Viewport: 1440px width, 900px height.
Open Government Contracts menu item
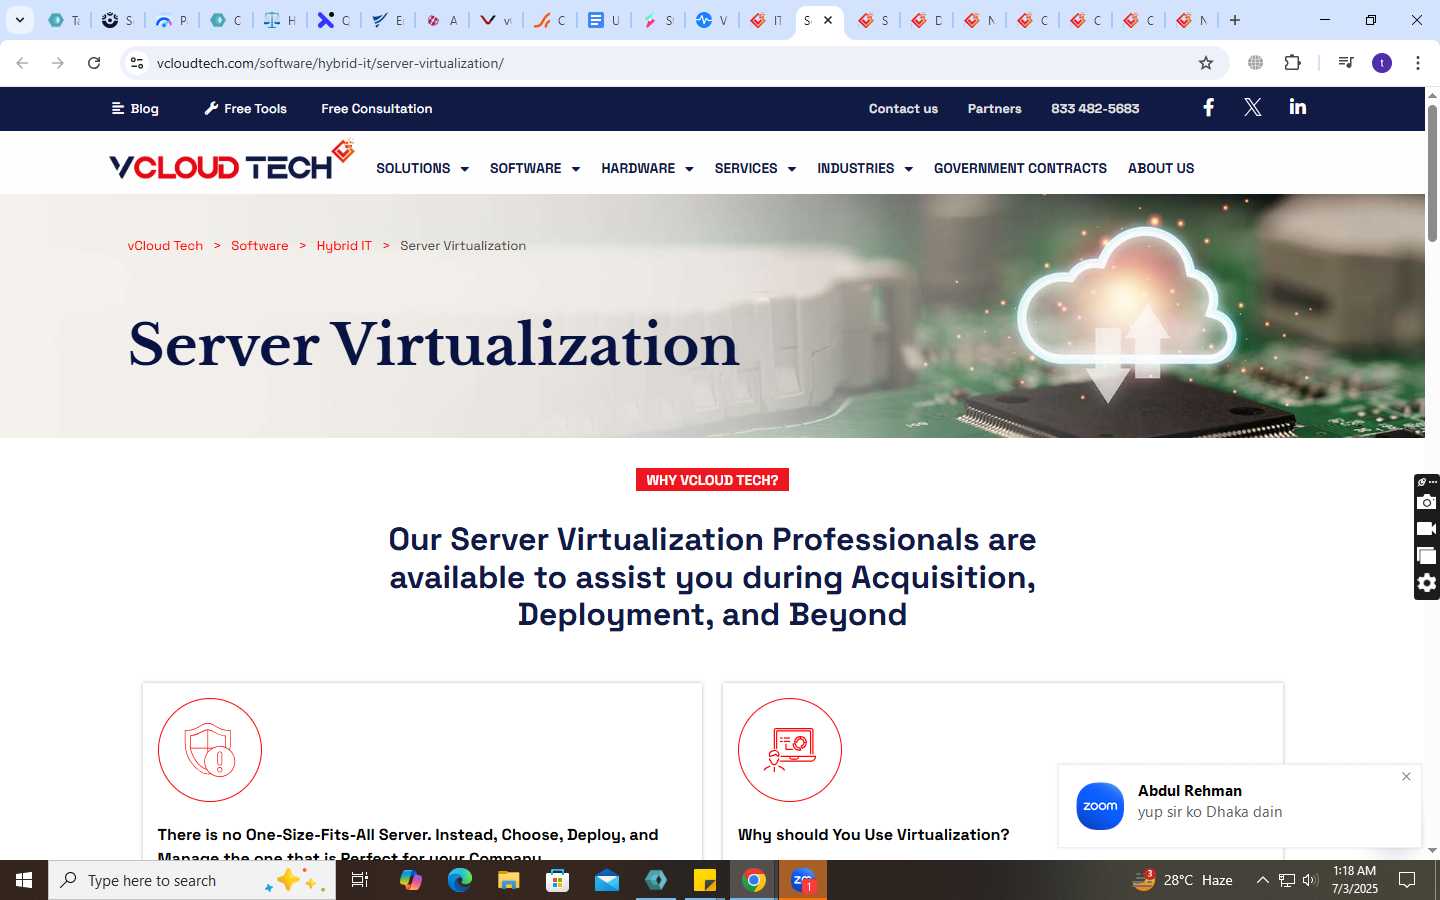coord(1020,168)
